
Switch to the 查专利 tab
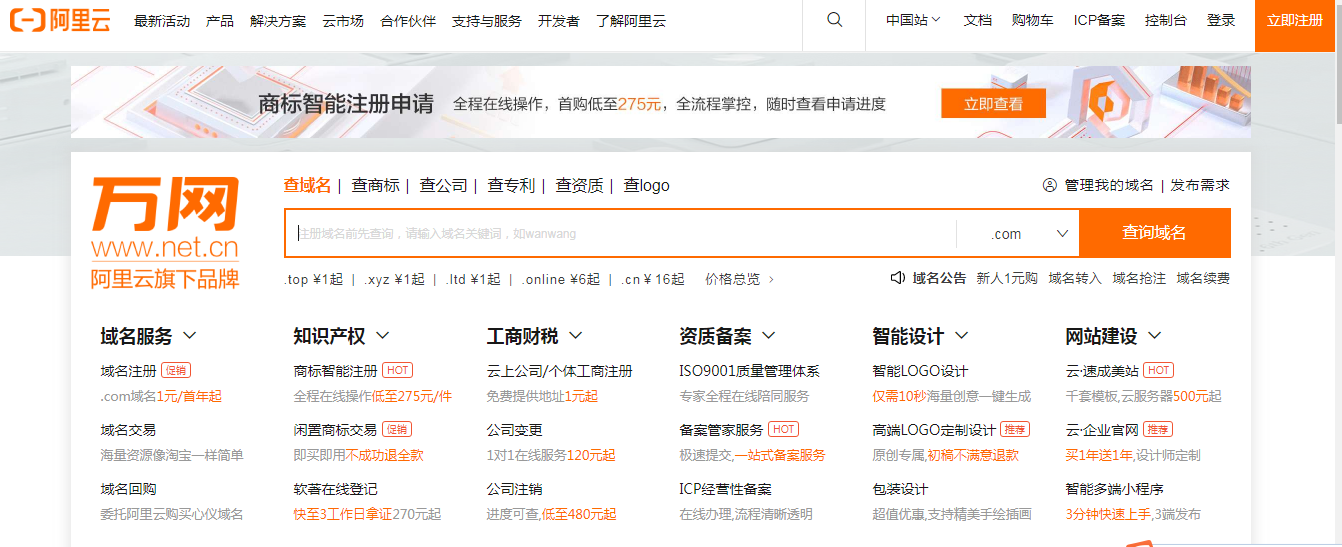tap(511, 185)
